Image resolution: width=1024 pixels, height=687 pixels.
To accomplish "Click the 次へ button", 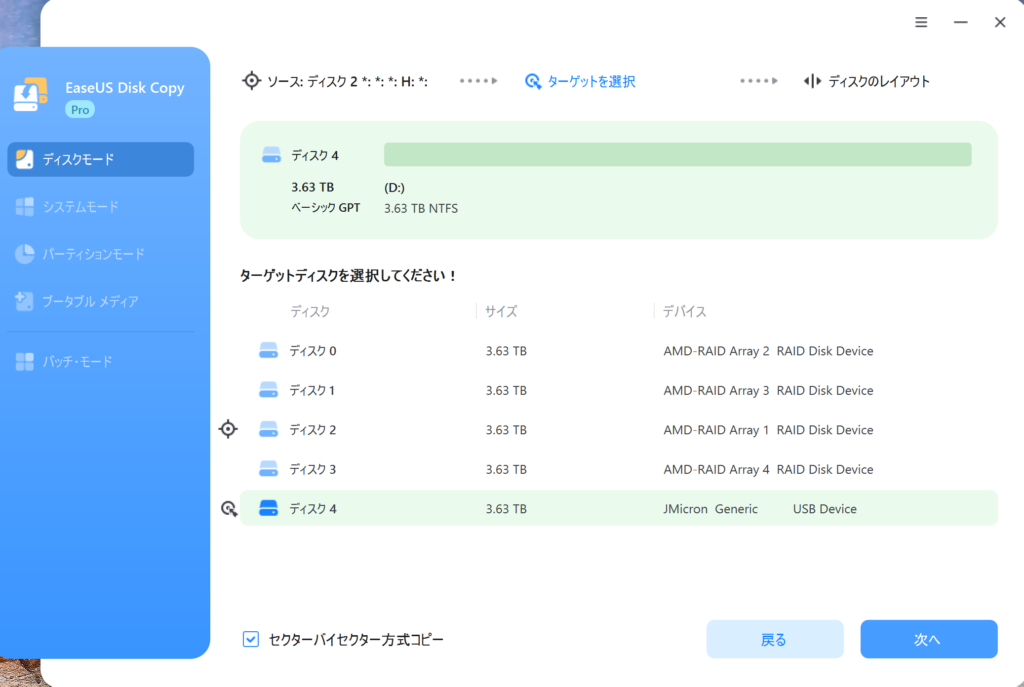I will (x=928, y=639).
